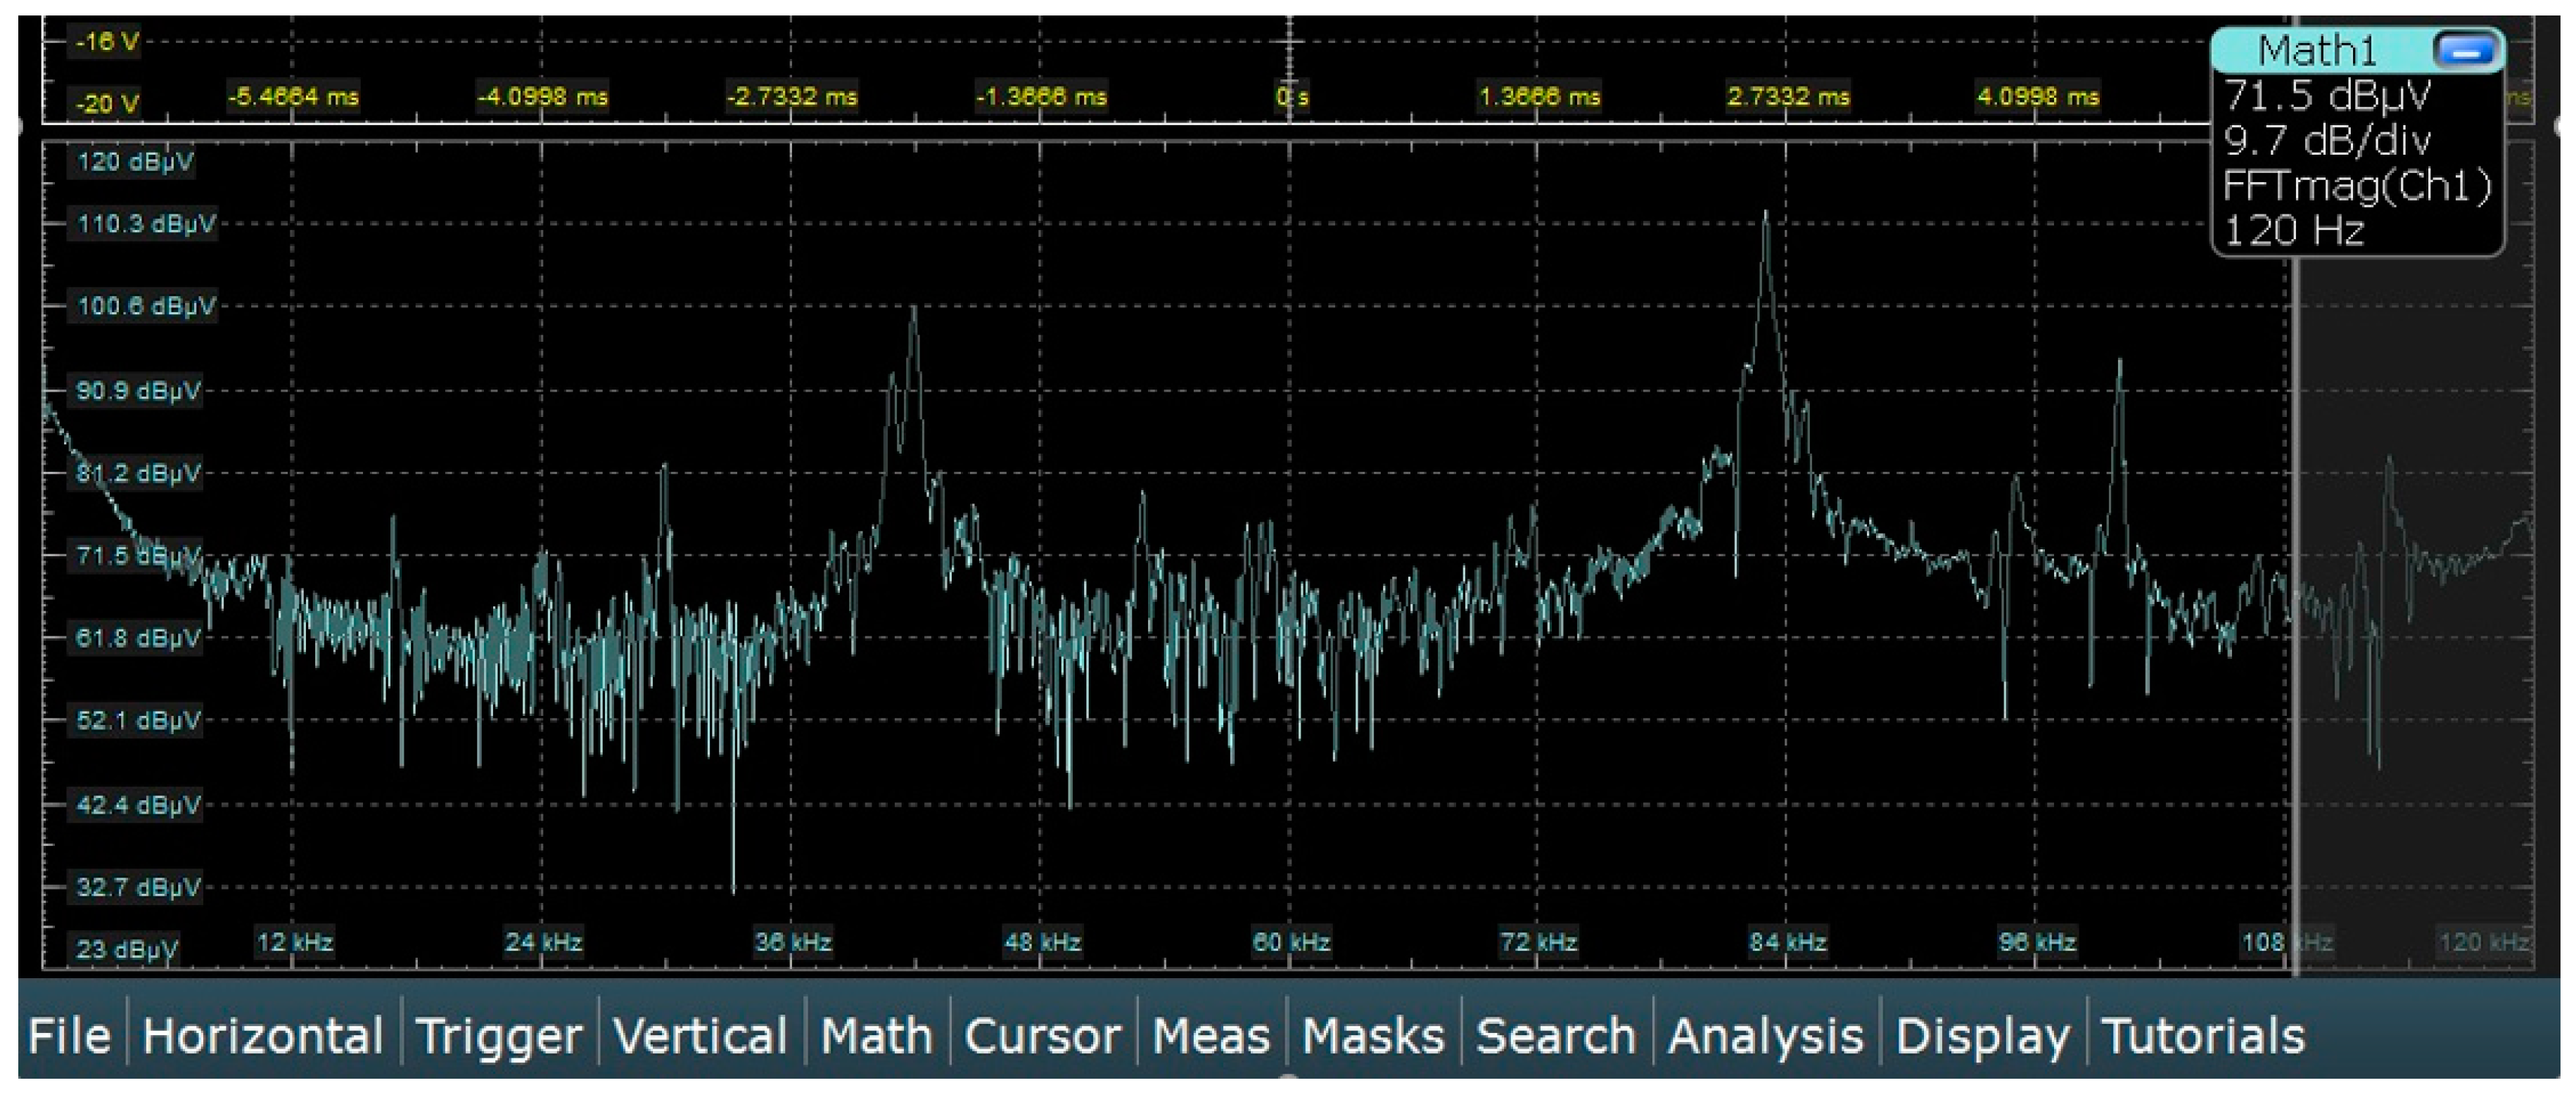Open the Math menu
Screen dimensions: 2576x1097
click(876, 1035)
